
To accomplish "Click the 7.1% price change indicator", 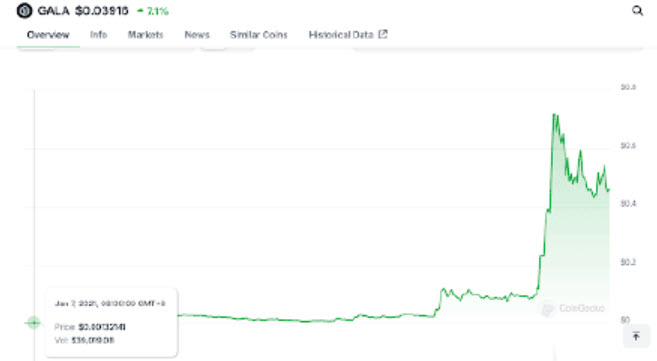I will pos(153,11).
